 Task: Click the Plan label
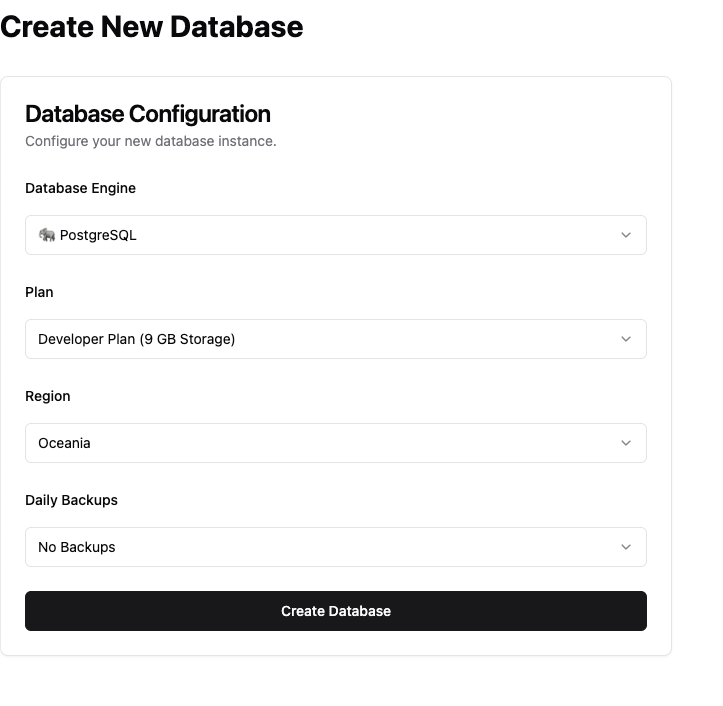point(39,292)
